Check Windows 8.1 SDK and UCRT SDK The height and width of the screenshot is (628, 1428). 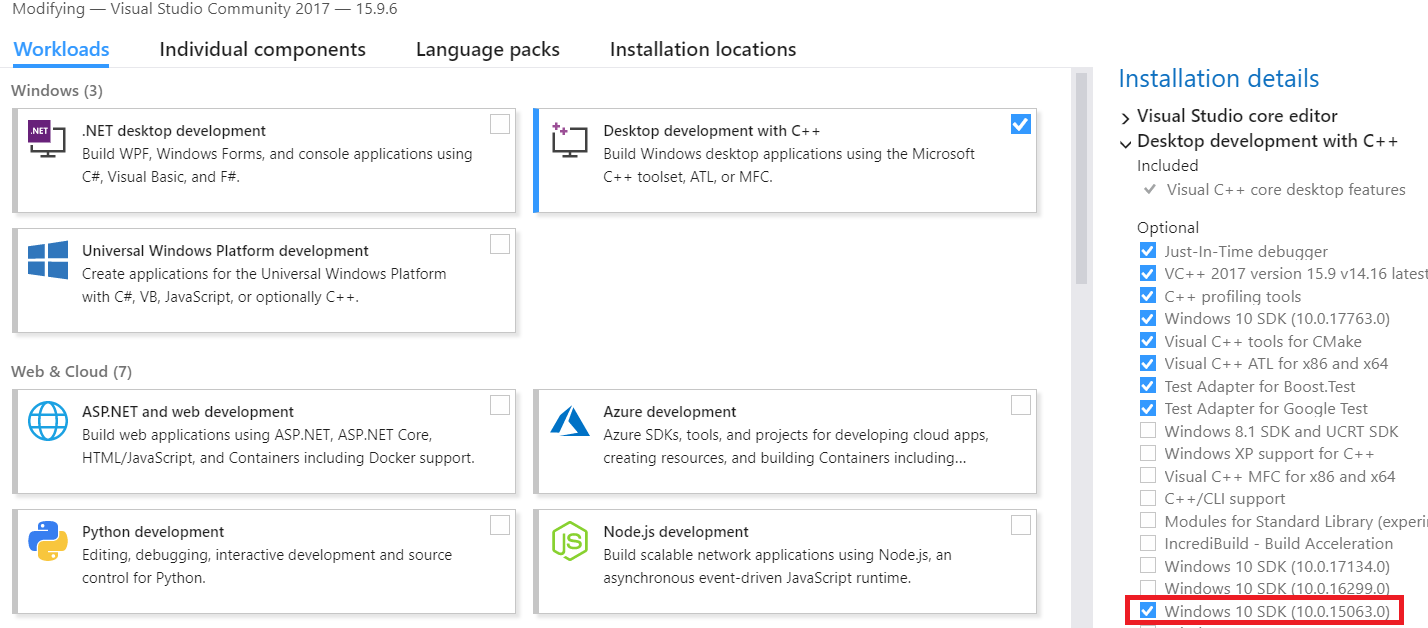tap(1147, 431)
